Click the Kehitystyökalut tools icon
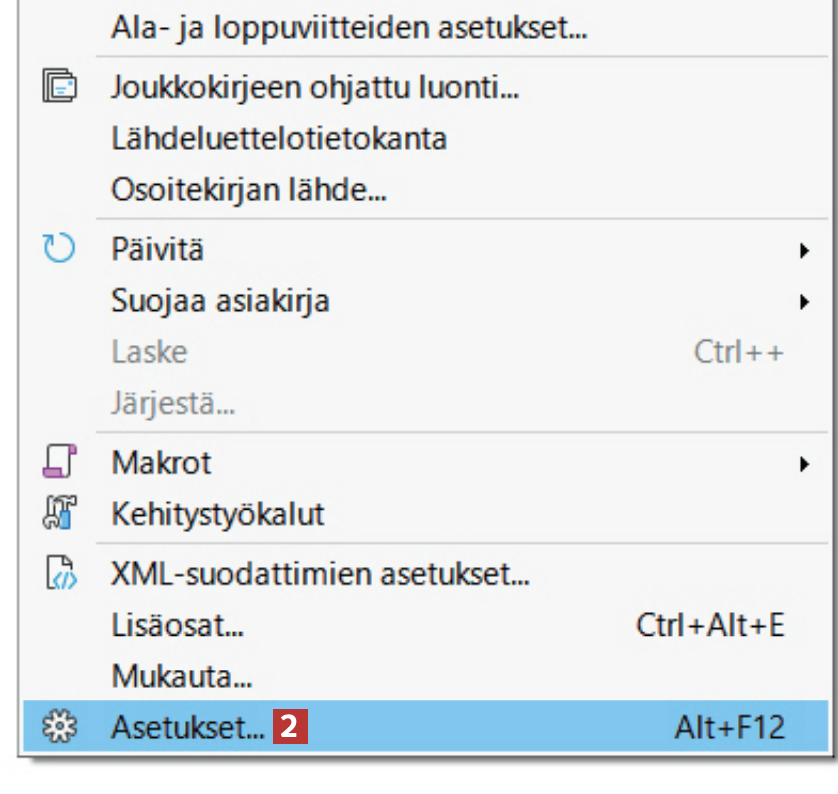Viewport: 838px width, 794px height. 59,514
